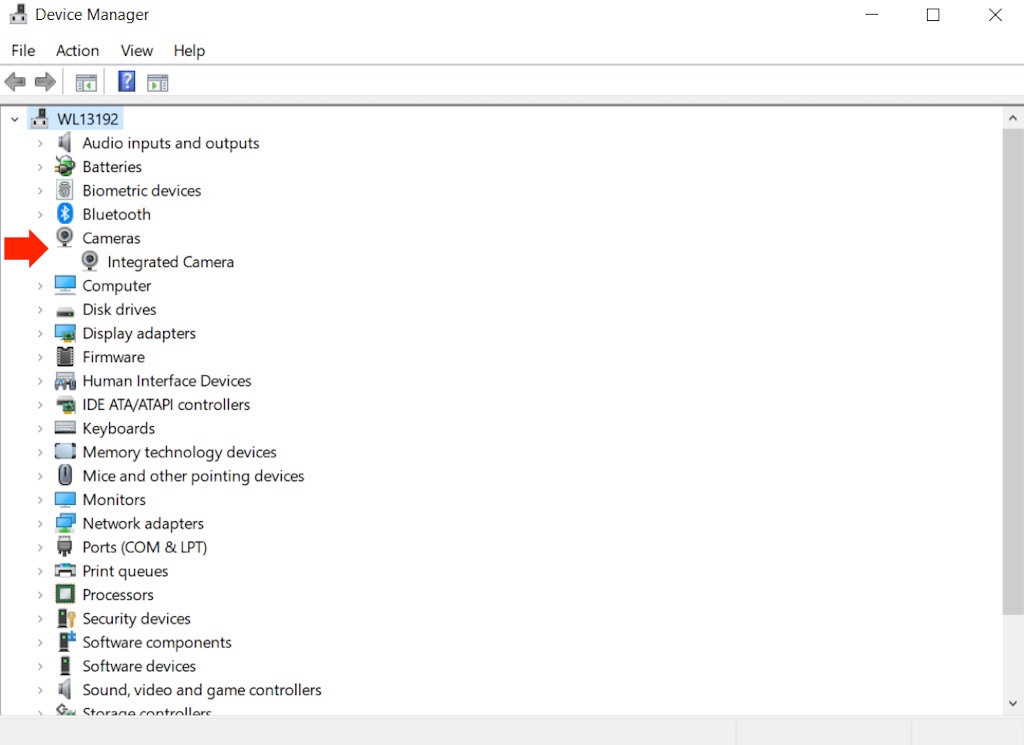
Task: Expand the Processors chevron
Action: [x=40, y=595]
